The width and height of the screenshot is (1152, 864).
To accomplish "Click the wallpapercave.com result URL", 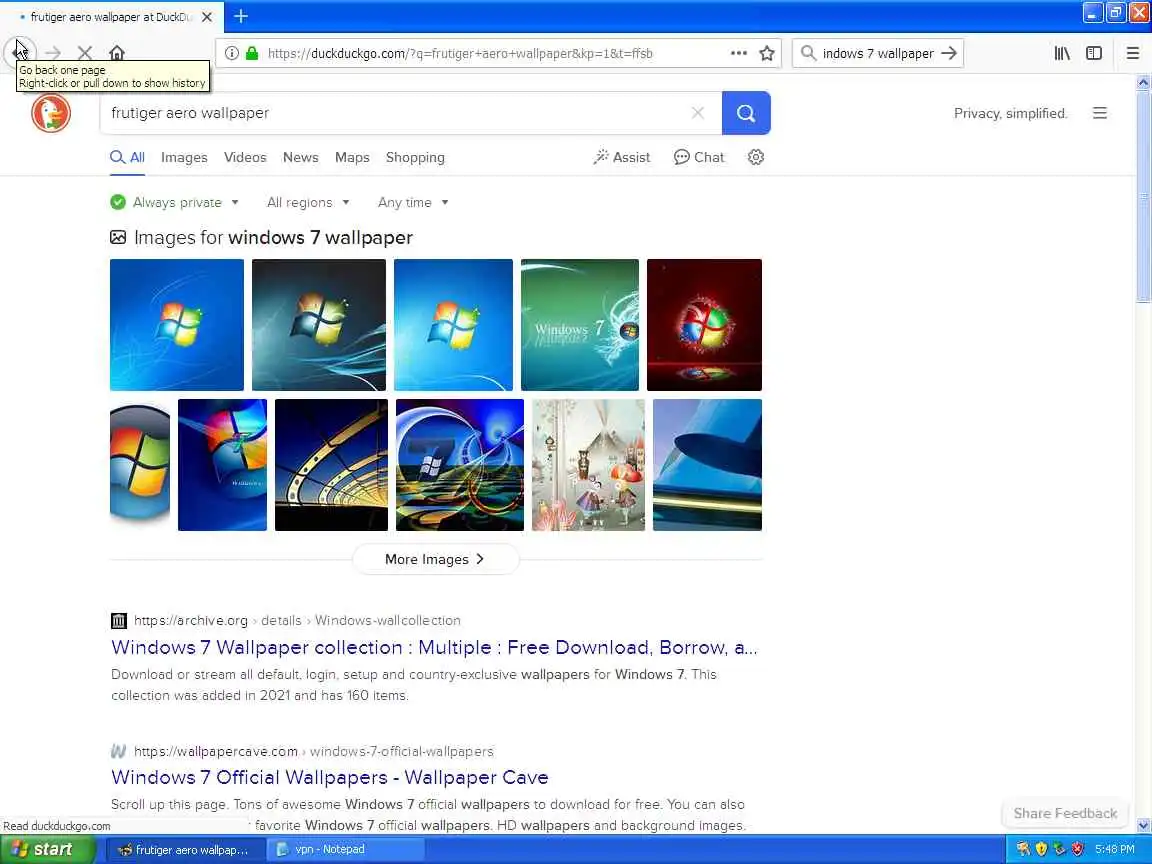I will 314,751.
